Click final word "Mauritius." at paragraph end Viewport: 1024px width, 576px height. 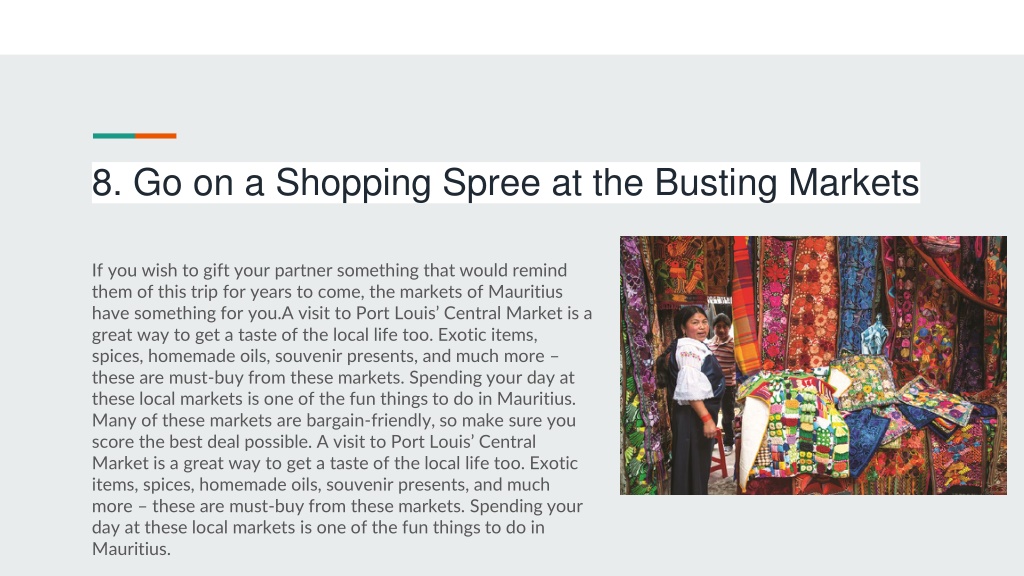[x=131, y=549]
